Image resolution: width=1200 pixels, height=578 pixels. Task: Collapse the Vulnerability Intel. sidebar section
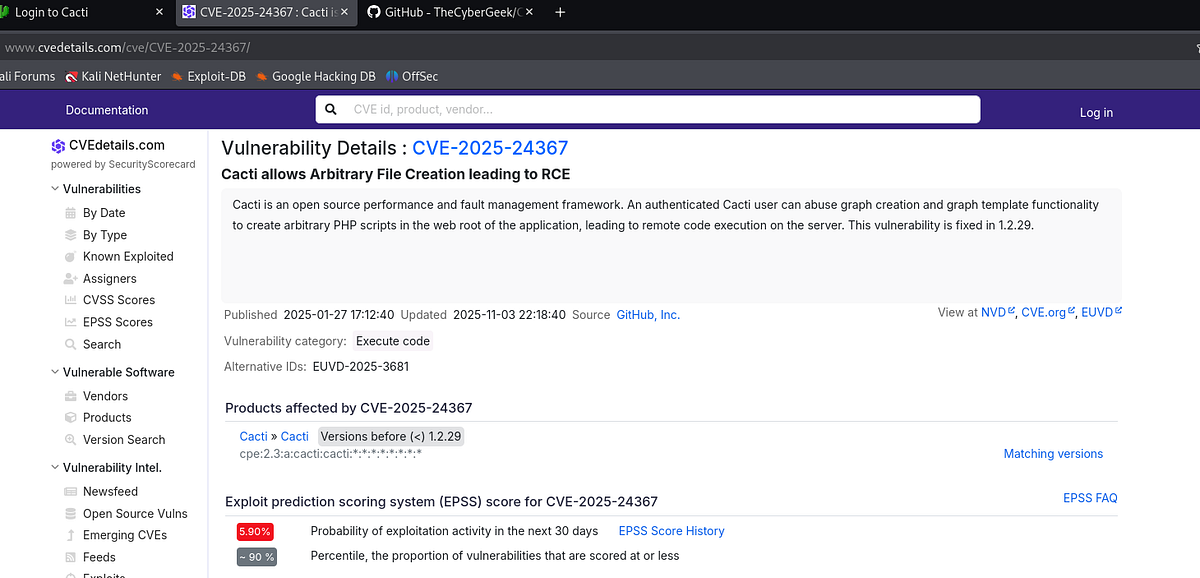55,468
